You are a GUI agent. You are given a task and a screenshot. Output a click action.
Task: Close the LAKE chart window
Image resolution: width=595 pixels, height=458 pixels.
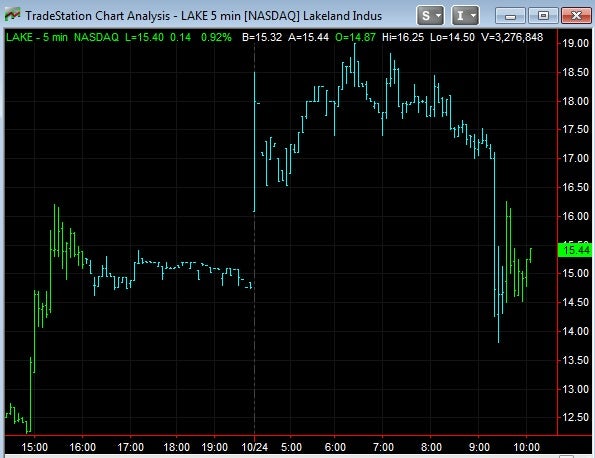[576, 16]
